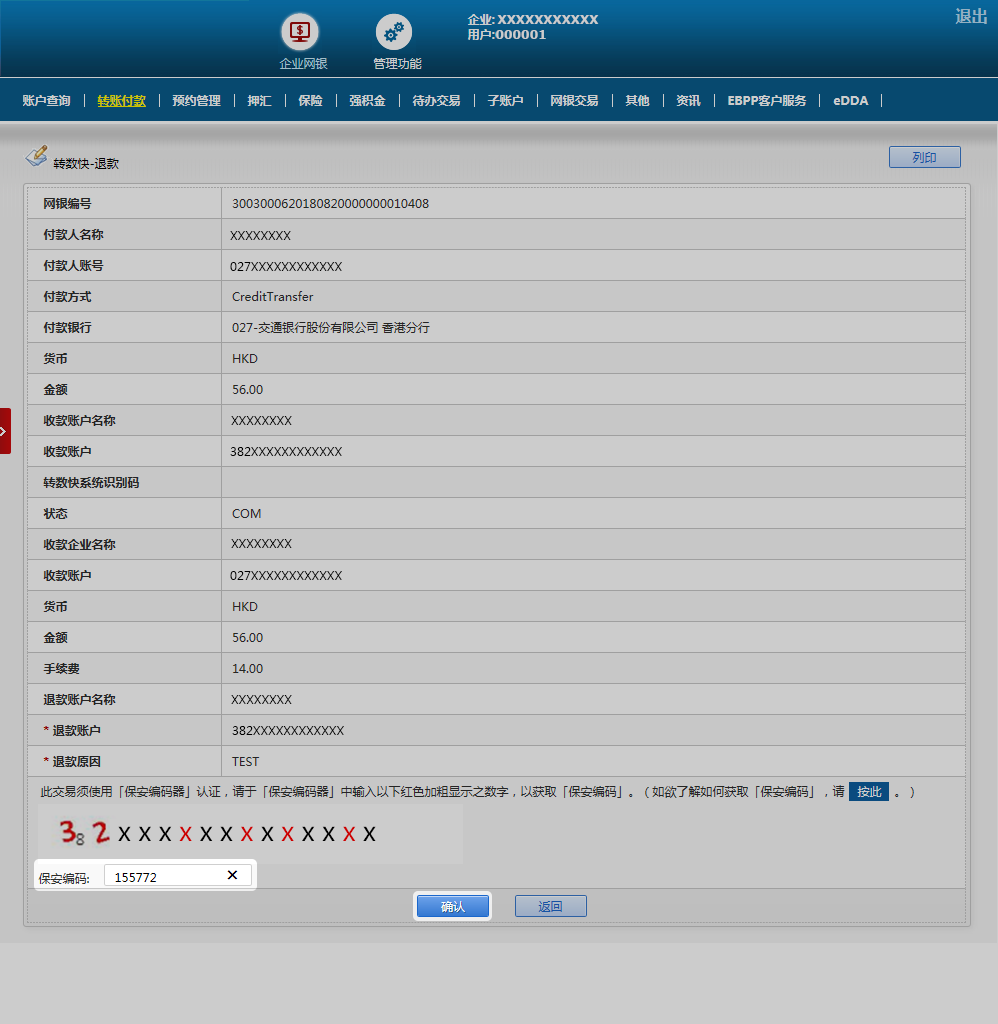This screenshot has width=998, height=1024.
Task: Open the 保险 menu
Action: [x=310, y=101]
